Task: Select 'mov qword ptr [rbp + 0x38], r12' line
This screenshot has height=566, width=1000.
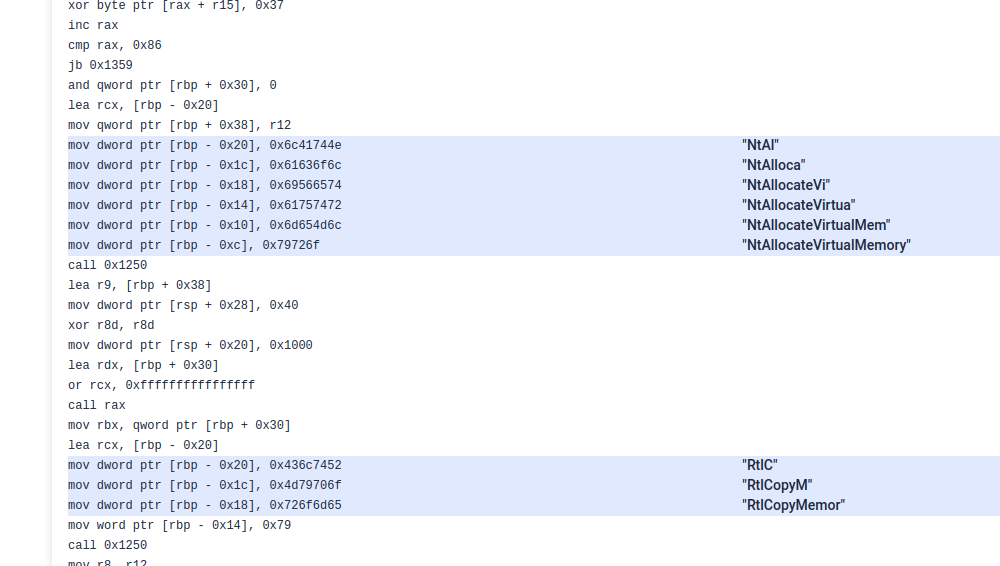Action: (x=179, y=125)
